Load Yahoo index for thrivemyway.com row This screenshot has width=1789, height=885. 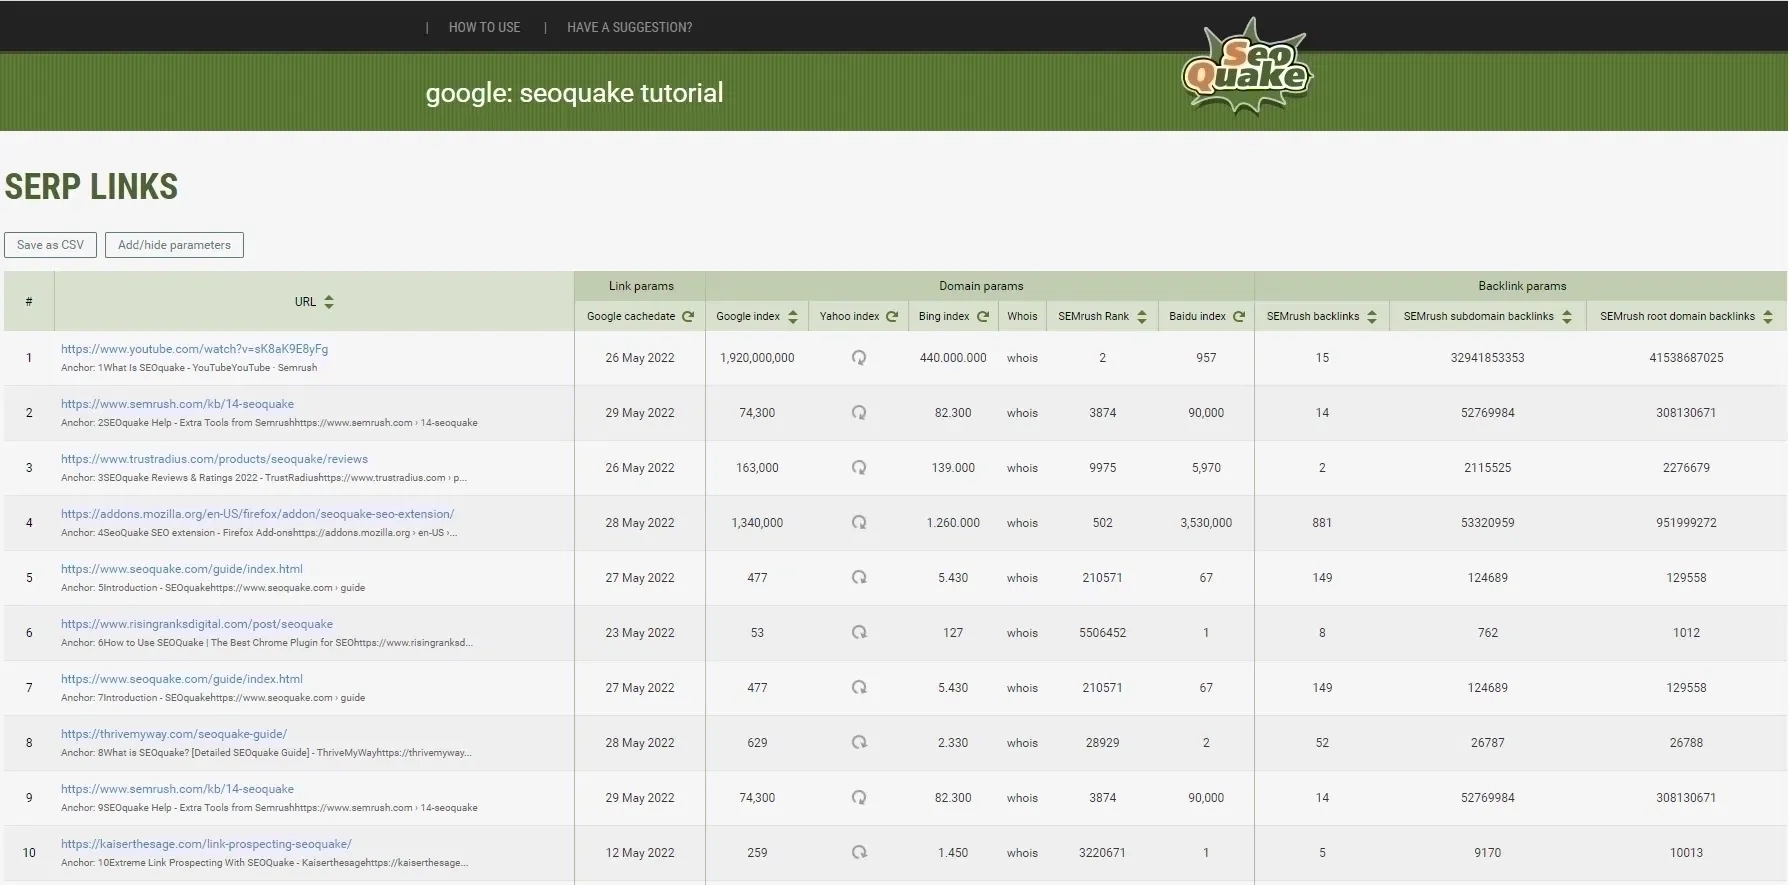click(858, 743)
